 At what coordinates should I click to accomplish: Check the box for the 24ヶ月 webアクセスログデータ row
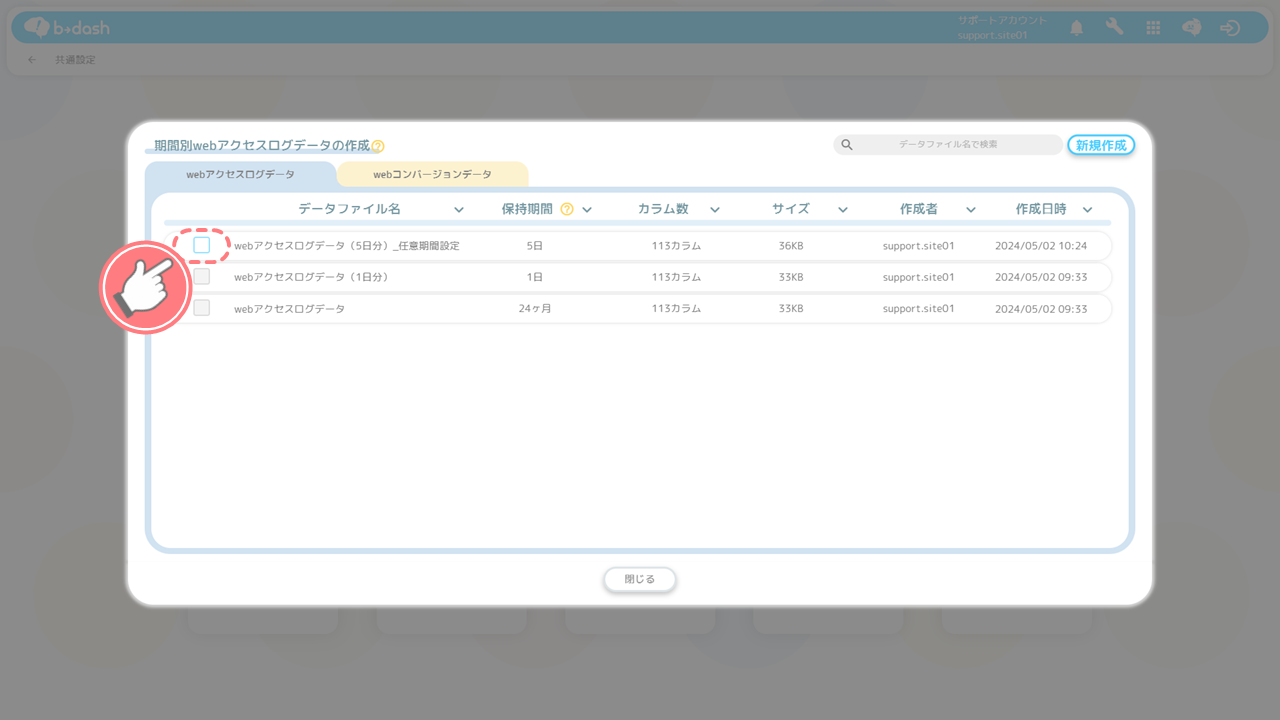202,308
